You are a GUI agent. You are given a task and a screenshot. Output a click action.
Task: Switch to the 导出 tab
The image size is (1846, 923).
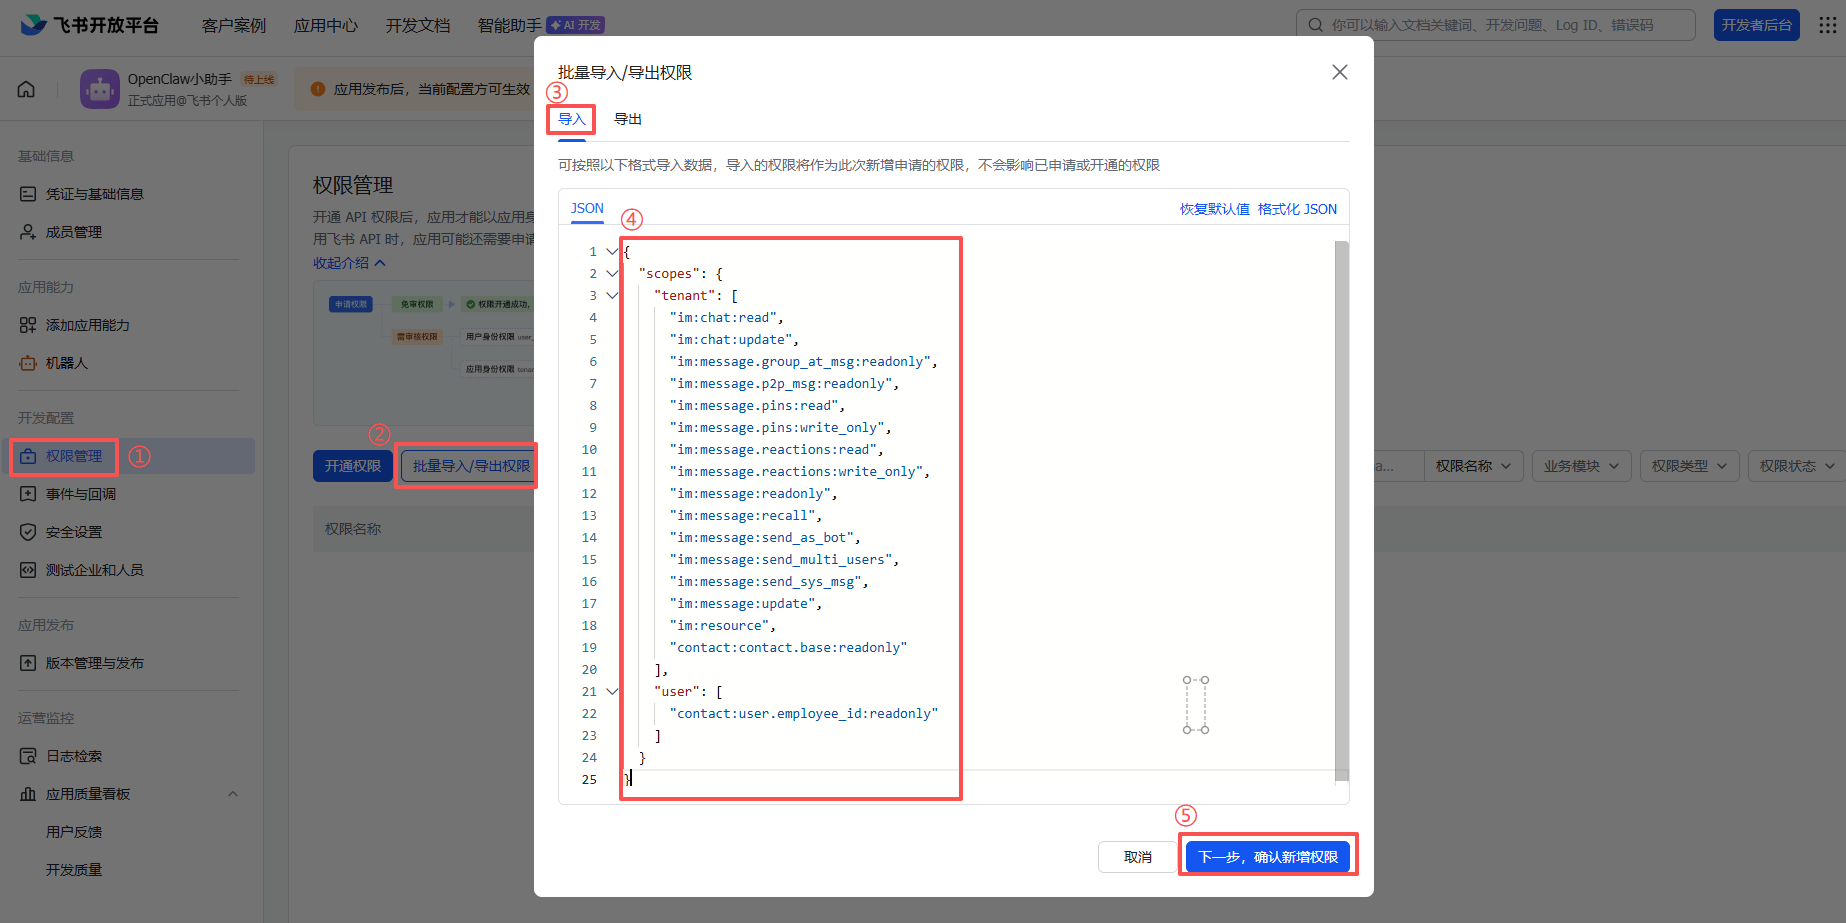628,119
